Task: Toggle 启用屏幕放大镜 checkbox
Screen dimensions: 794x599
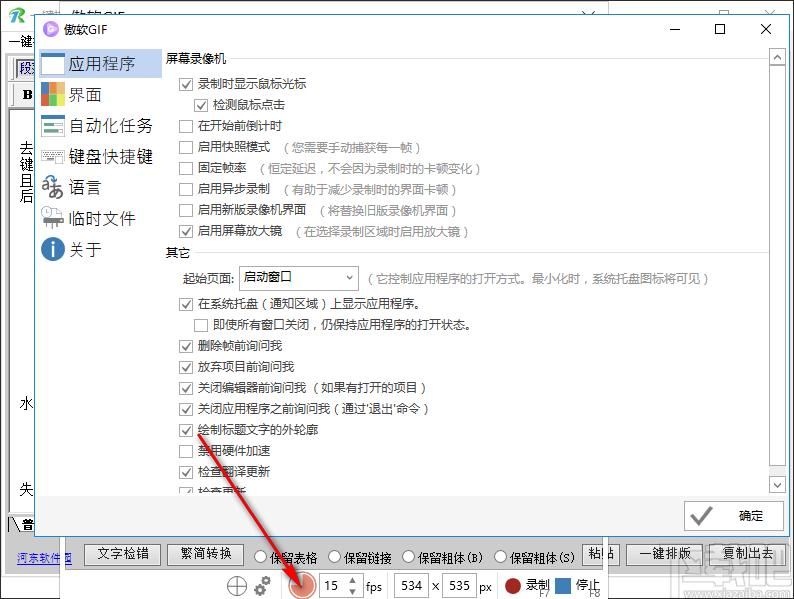Action: click(x=186, y=231)
